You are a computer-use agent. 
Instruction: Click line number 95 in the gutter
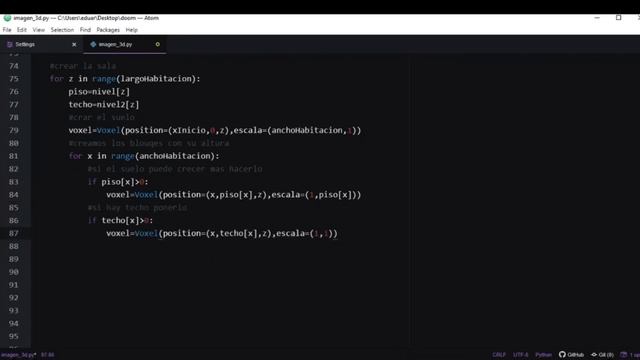click(x=14, y=336)
